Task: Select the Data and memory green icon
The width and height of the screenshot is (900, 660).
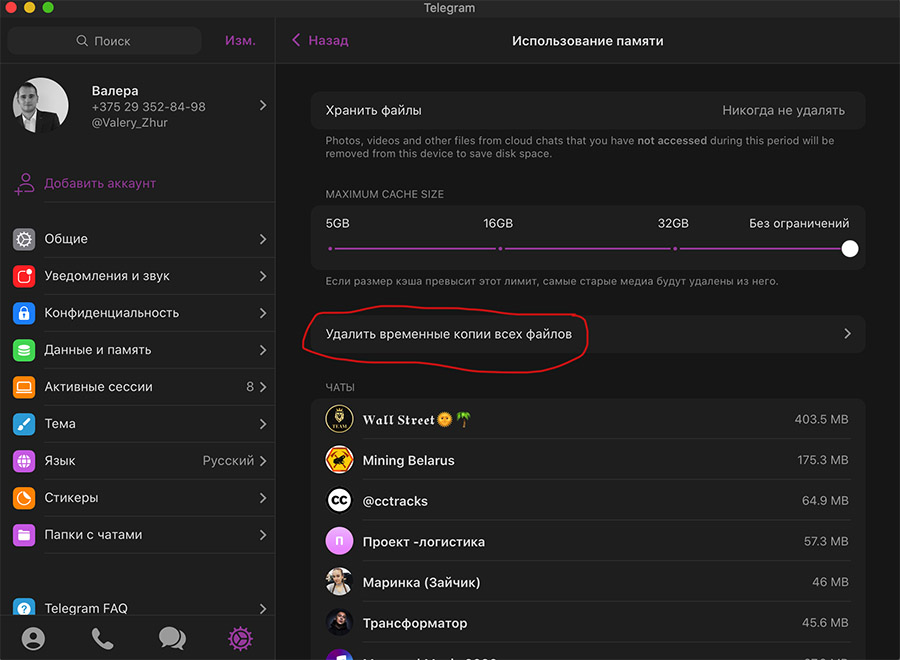Action: (x=24, y=350)
